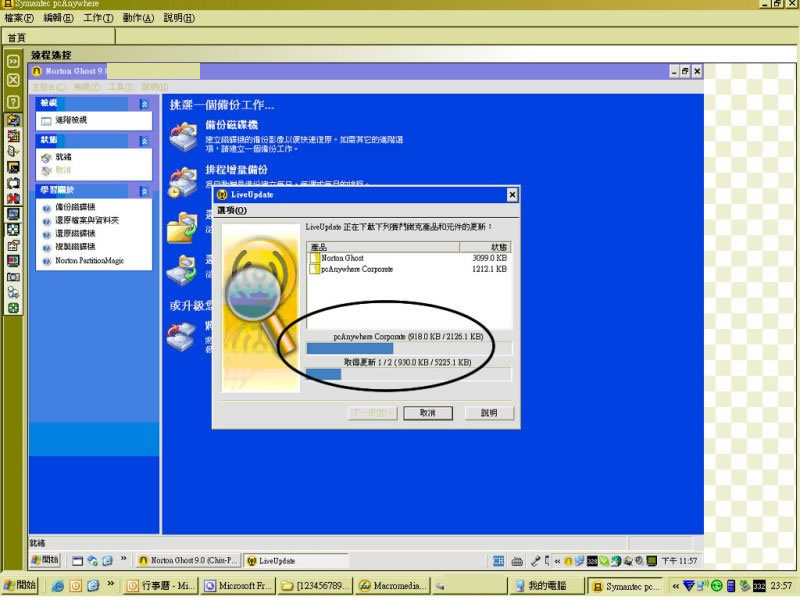Viewport: 800px width, 600px height.
Task: Open 檔案(F) menu in pcAnywhere
Action: coord(19,18)
